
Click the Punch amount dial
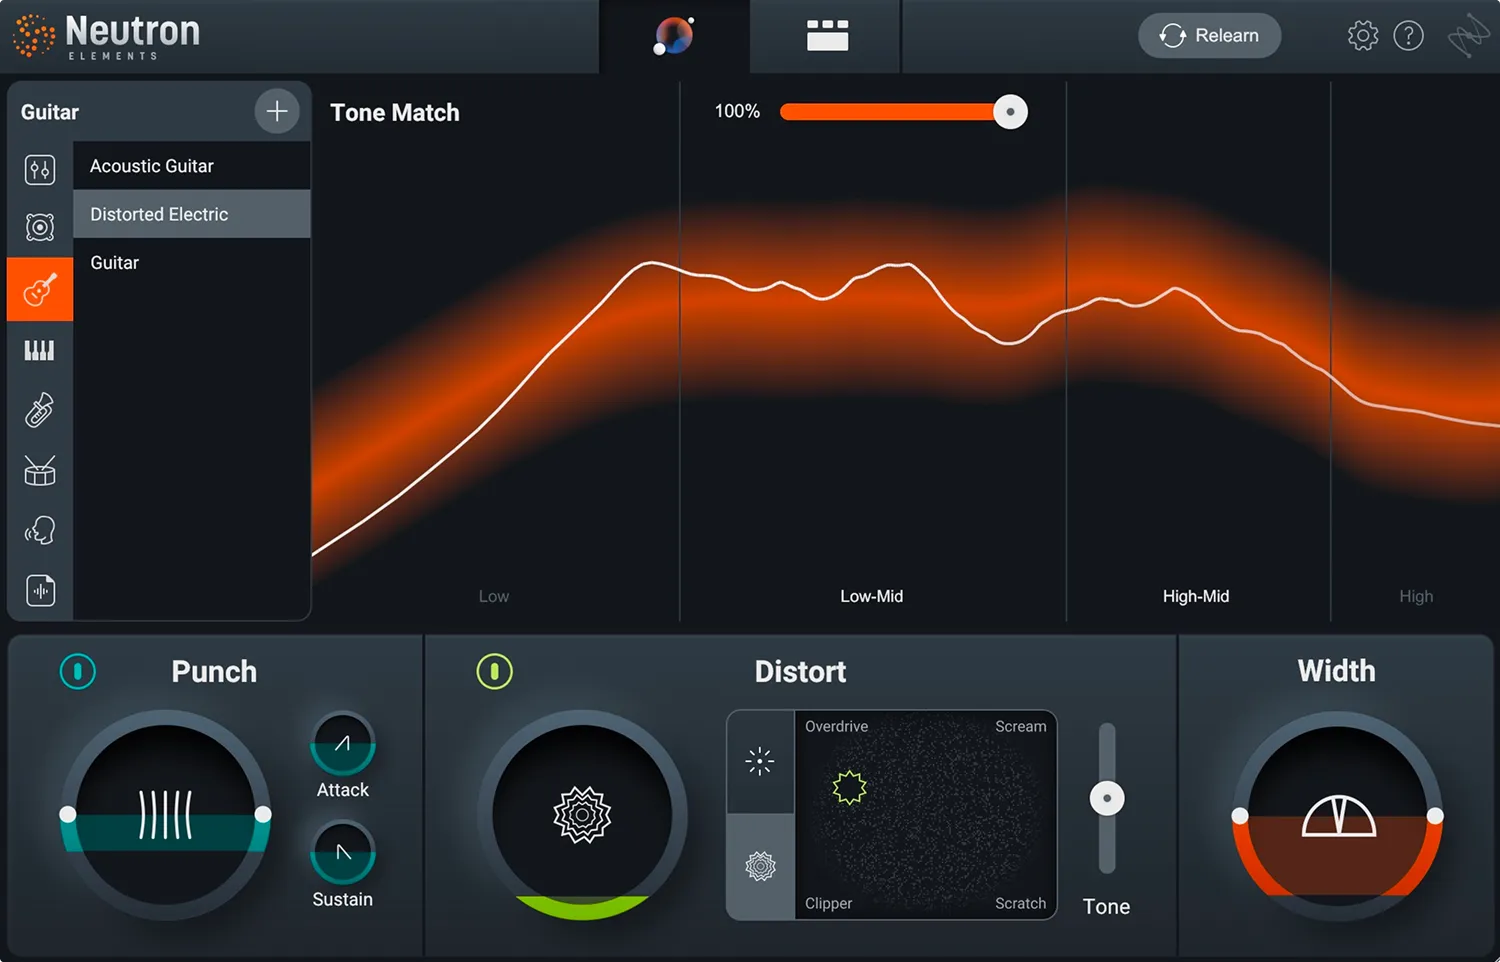(165, 814)
